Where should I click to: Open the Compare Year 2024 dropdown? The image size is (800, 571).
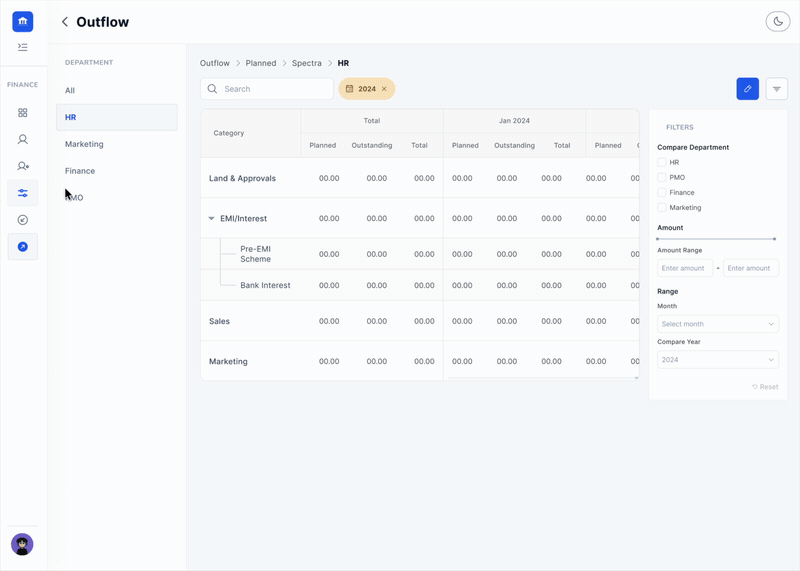click(x=718, y=360)
